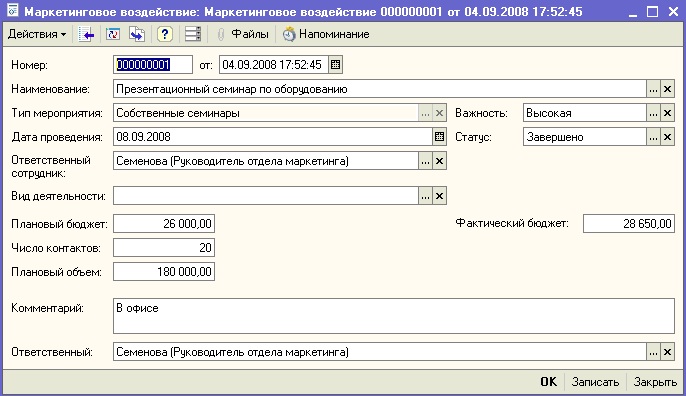This screenshot has width=686, height=396.
Task: Open the Действия menu
Action: (37, 34)
